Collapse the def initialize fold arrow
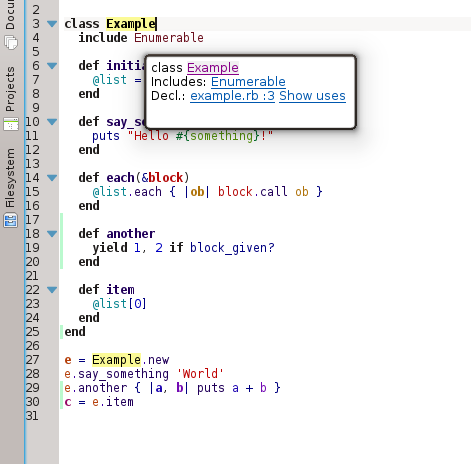The height and width of the screenshot is (464, 471). tap(52, 66)
